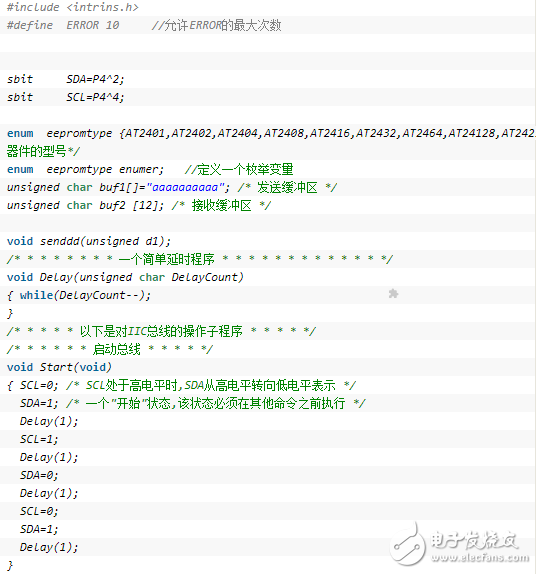The width and height of the screenshot is (537, 574).
Task: Click the enum eepromtype AT2401 list line
Action: point(271,133)
